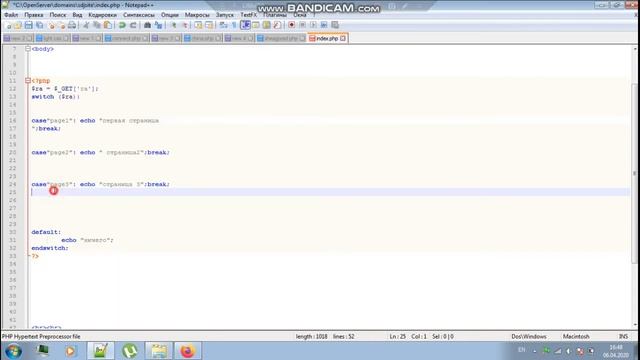Screen dimensions: 640x360
Task: Switch to the new 4 tab
Action: pyautogui.click(x=239, y=38)
